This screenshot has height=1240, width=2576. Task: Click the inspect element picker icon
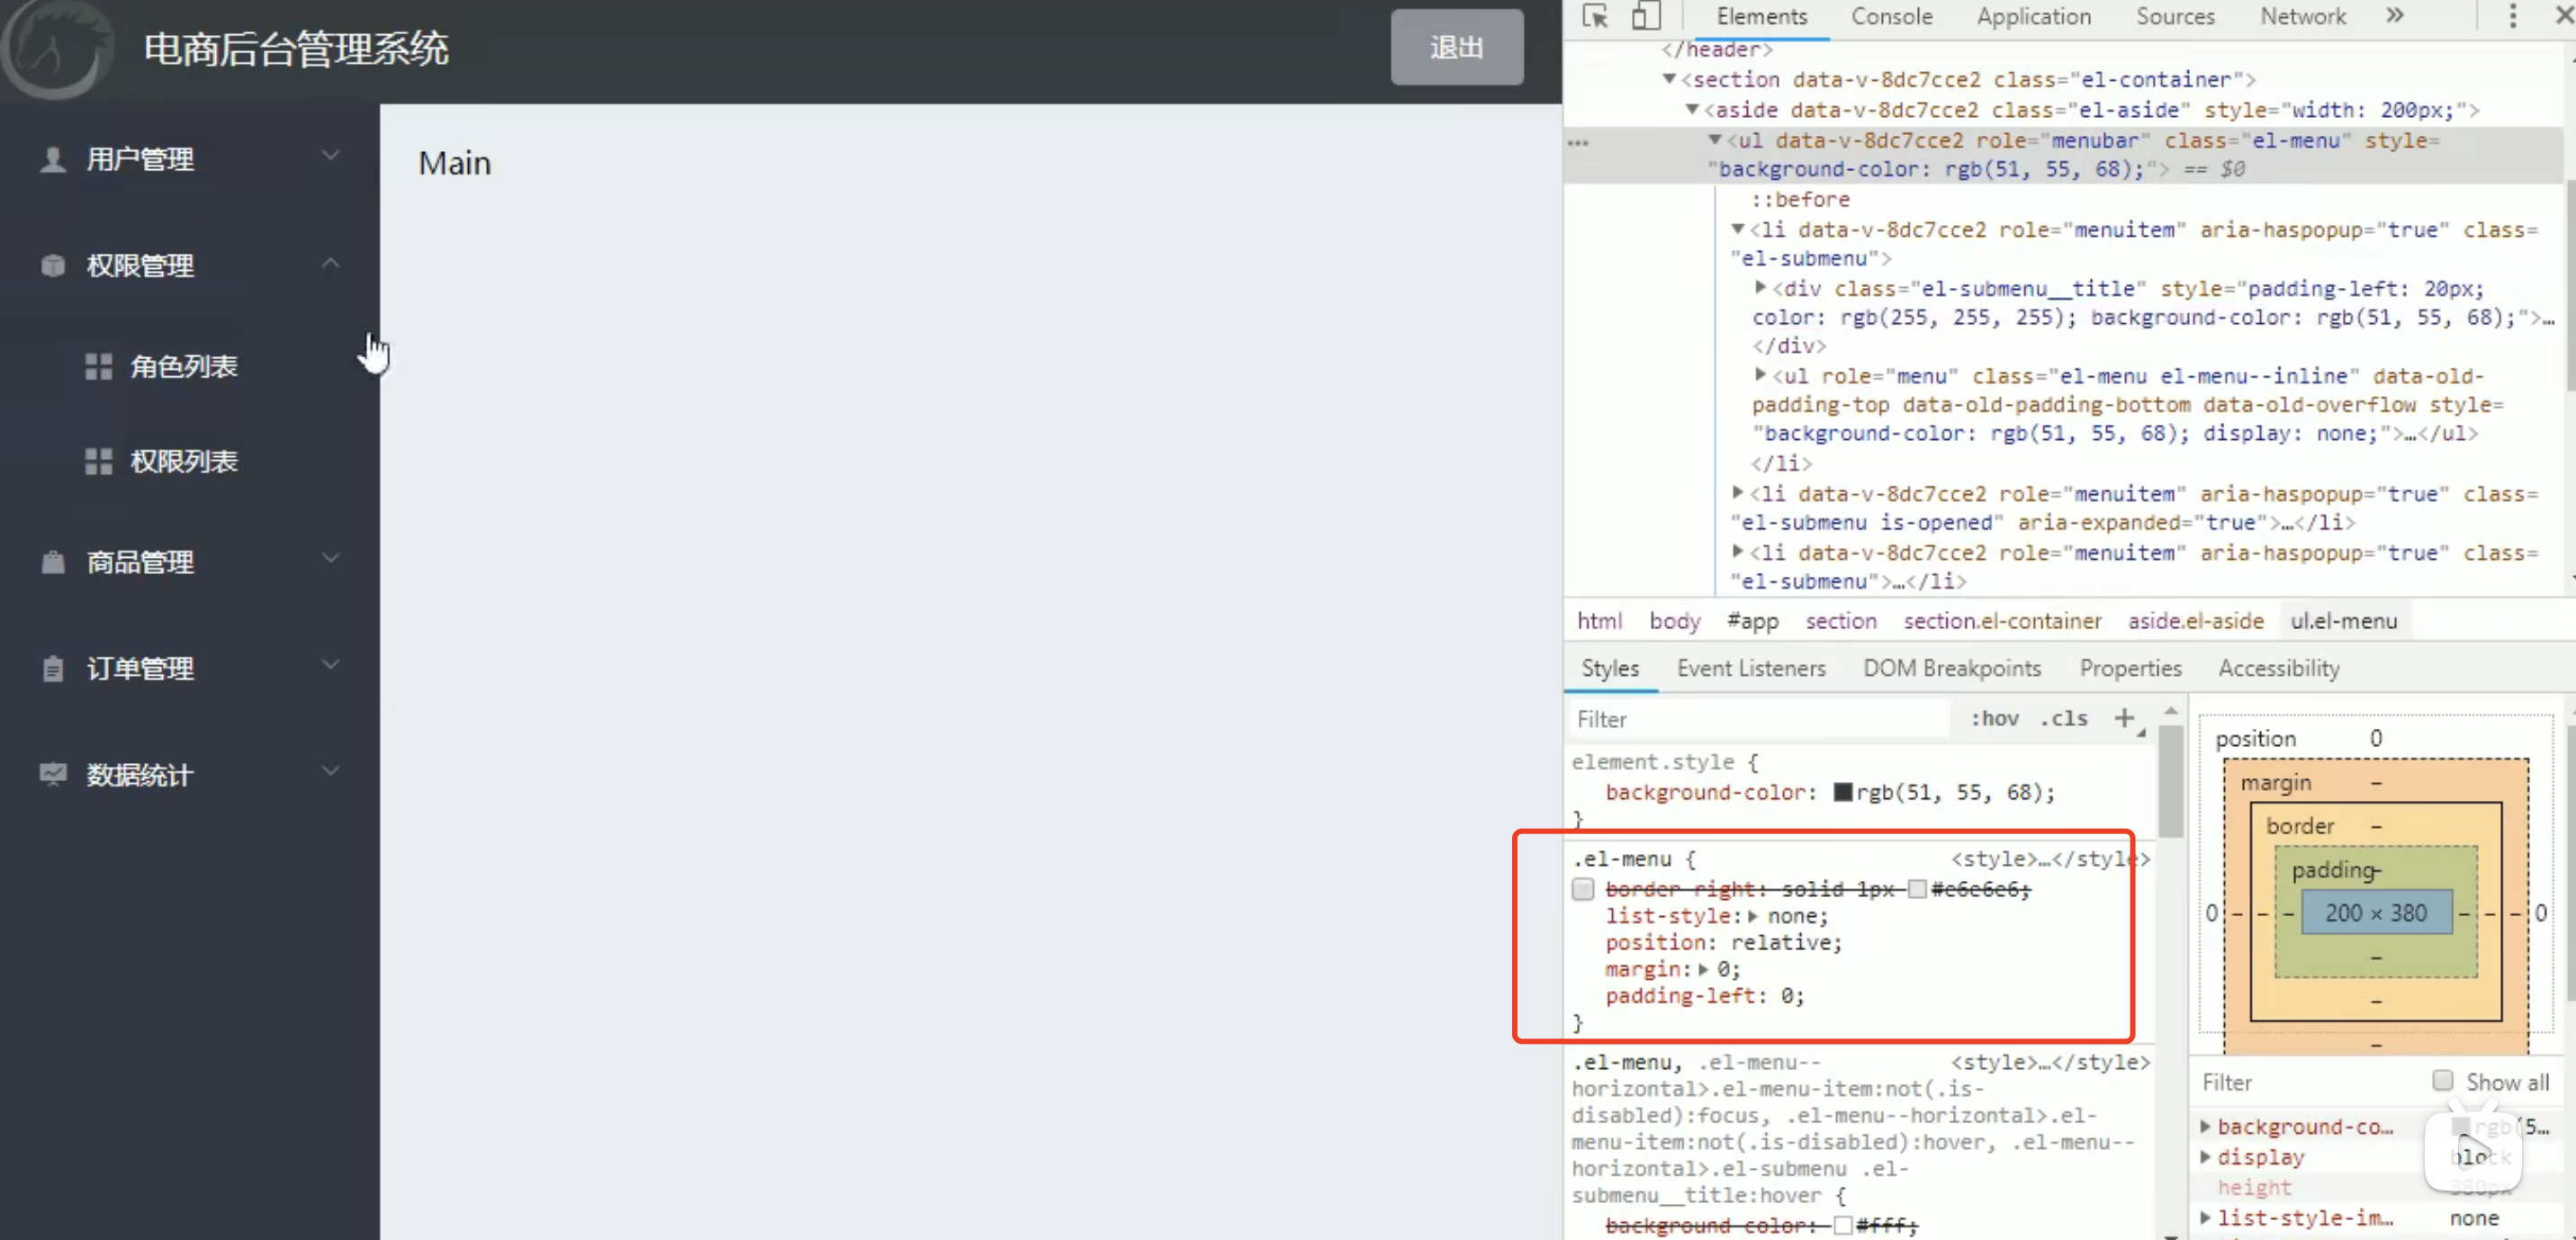click(1595, 17)
